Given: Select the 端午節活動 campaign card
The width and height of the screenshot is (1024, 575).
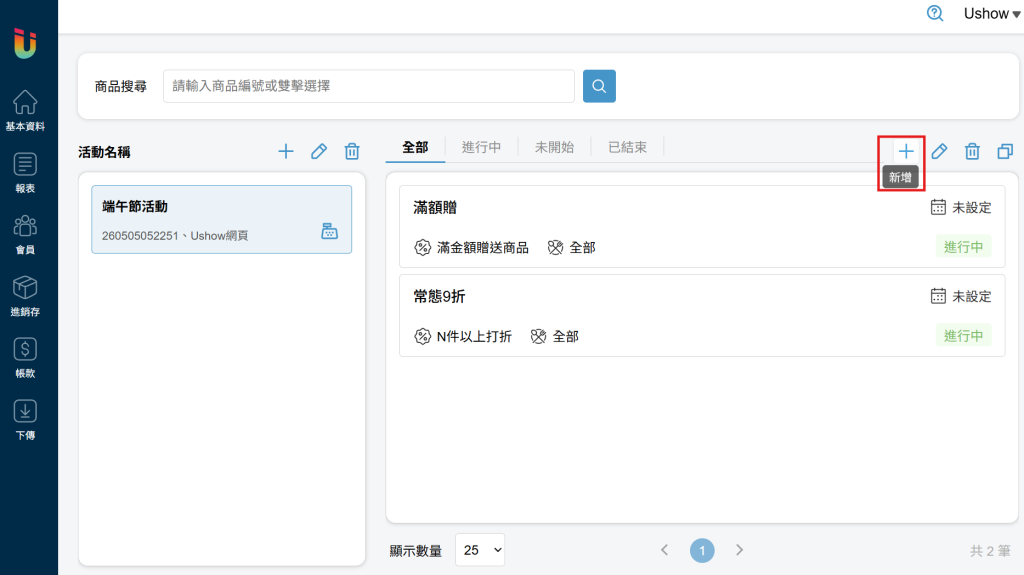Looking at the screenshot, I should click(x=221, y=220).
